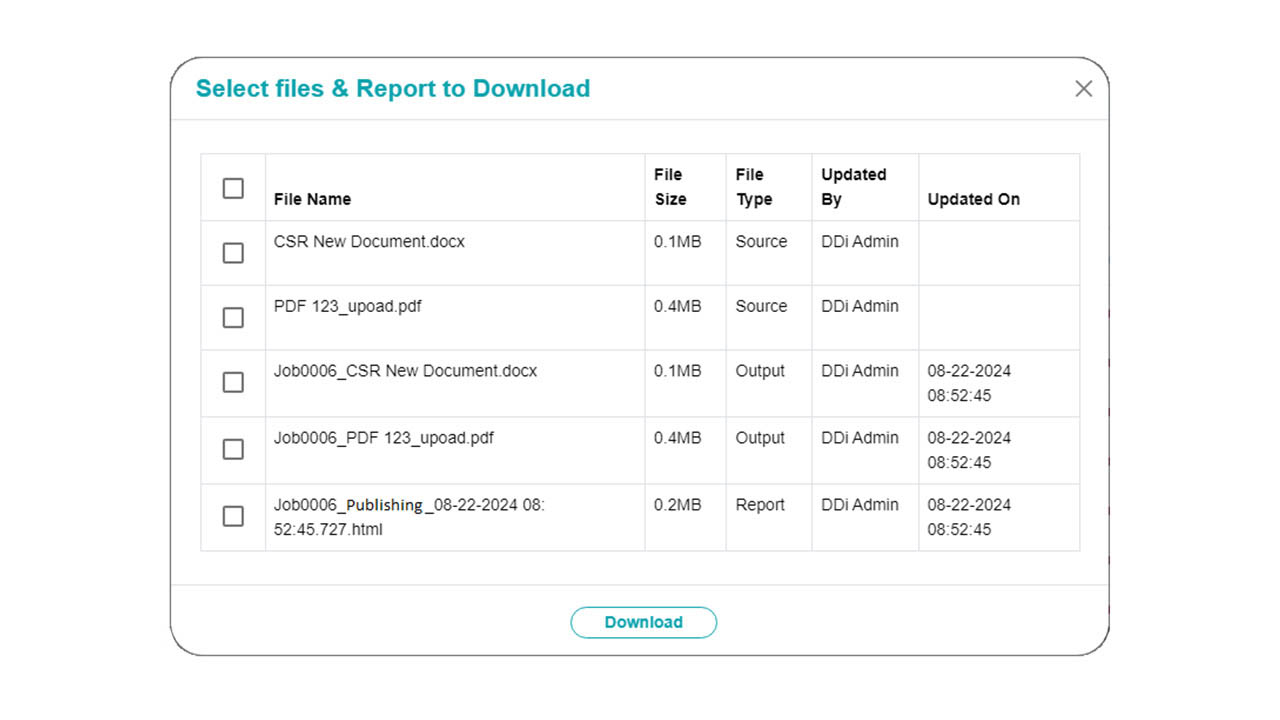This screenshot has height=720, width=1280.
Task: Click the Report file type cell
Action: [x=760, y=505]
